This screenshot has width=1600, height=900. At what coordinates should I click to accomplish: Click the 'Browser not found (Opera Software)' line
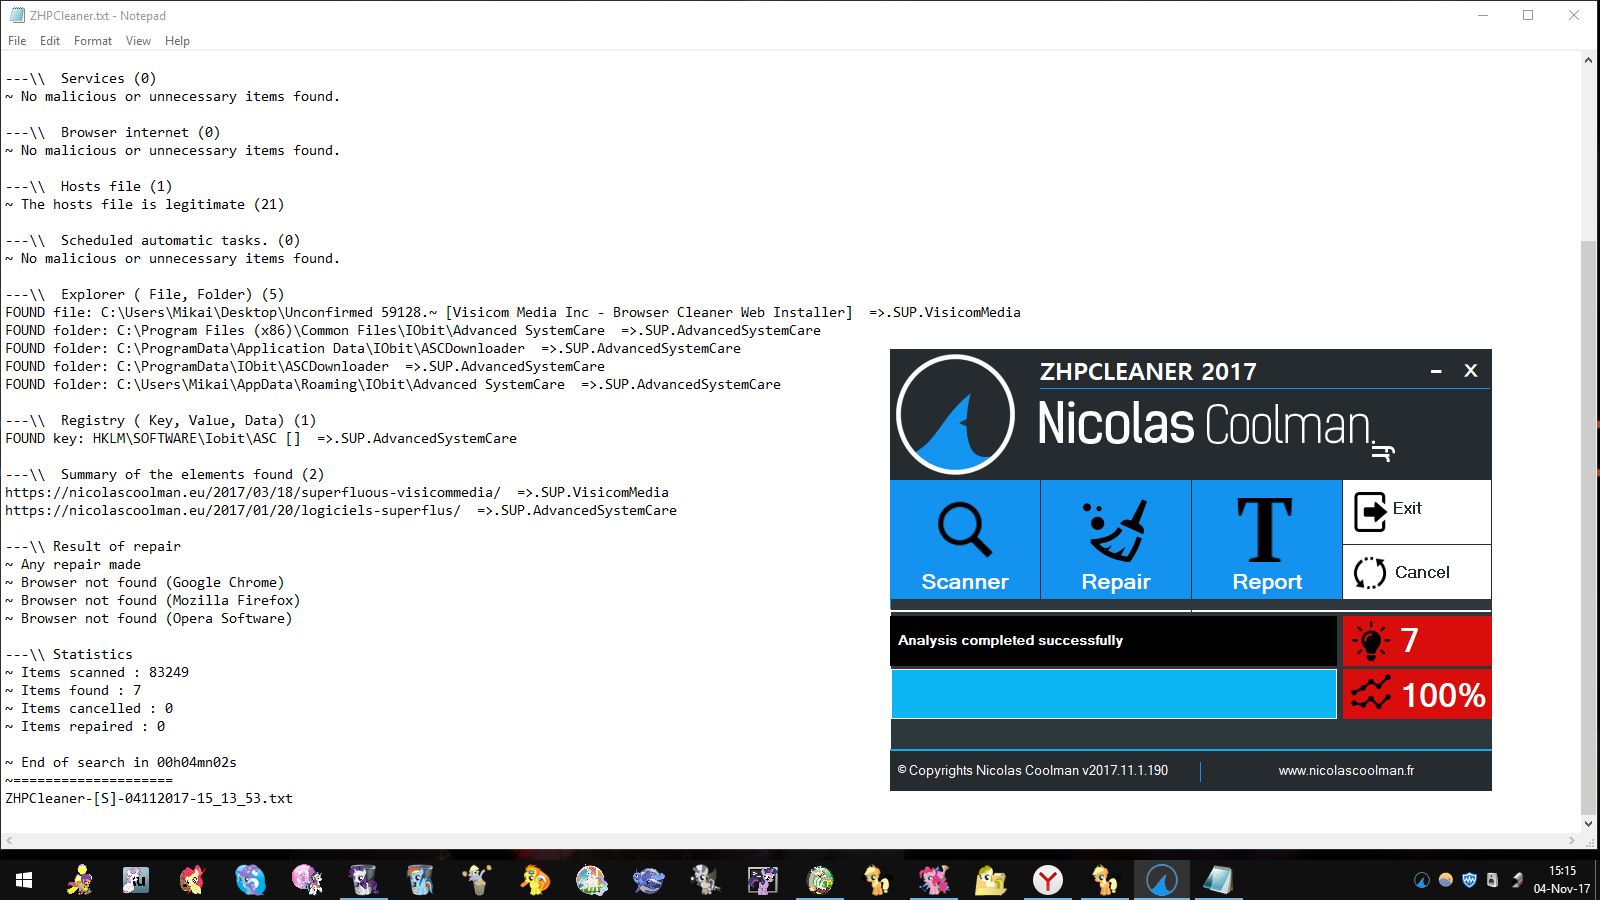point(149,618)
